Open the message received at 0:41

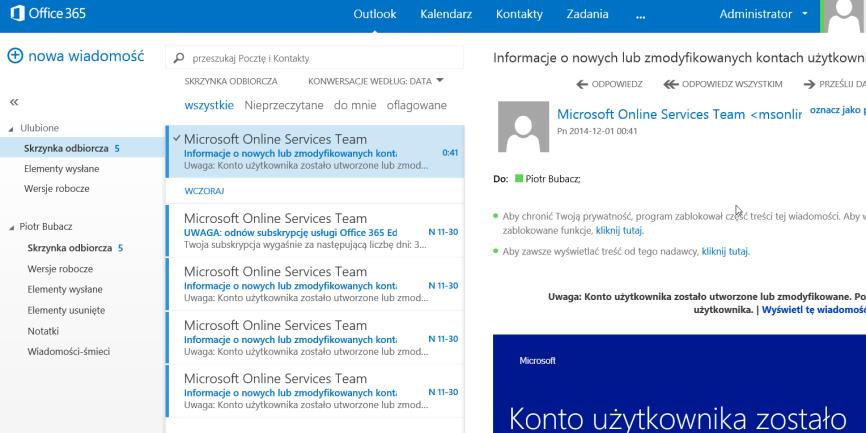[315, 151]
